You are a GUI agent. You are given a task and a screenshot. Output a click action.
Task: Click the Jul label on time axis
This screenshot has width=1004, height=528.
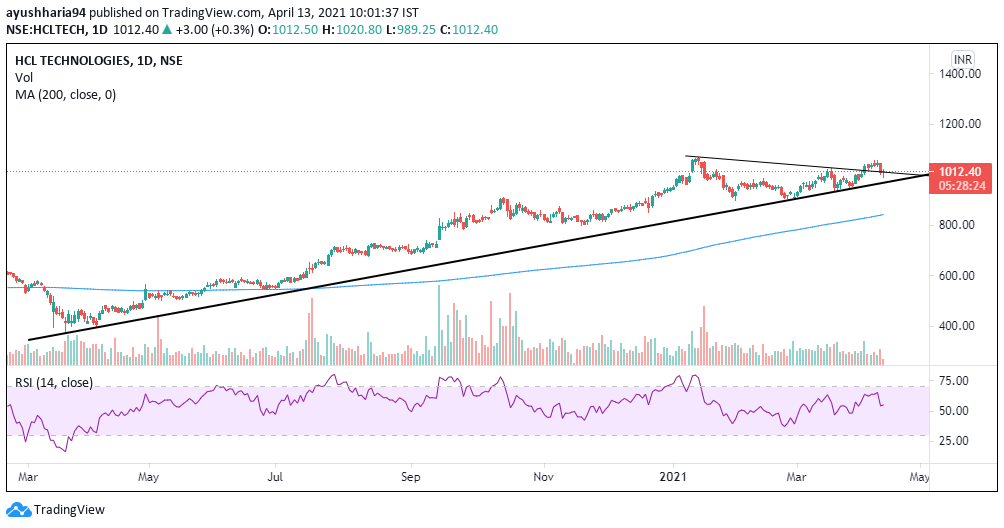click(275, 477)
